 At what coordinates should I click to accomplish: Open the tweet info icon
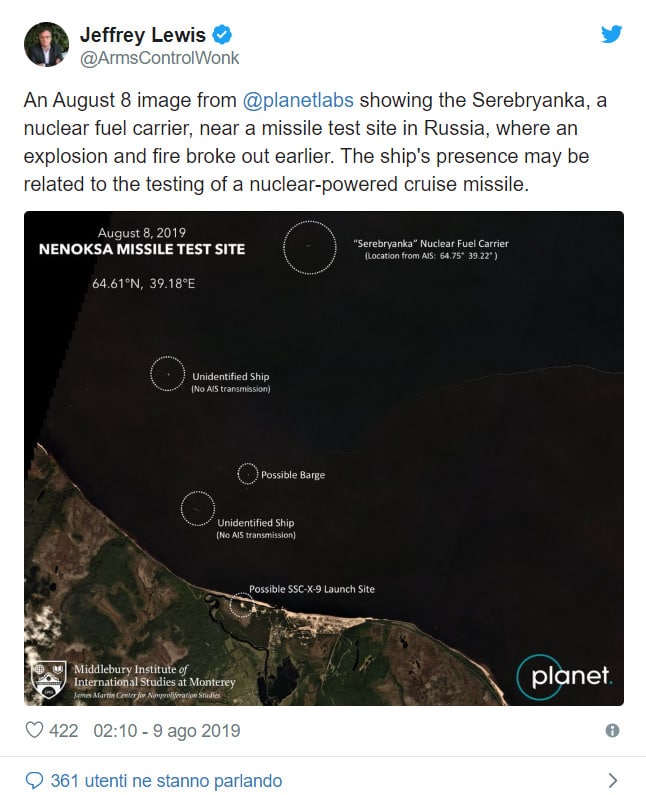click(x=612, y=730)
